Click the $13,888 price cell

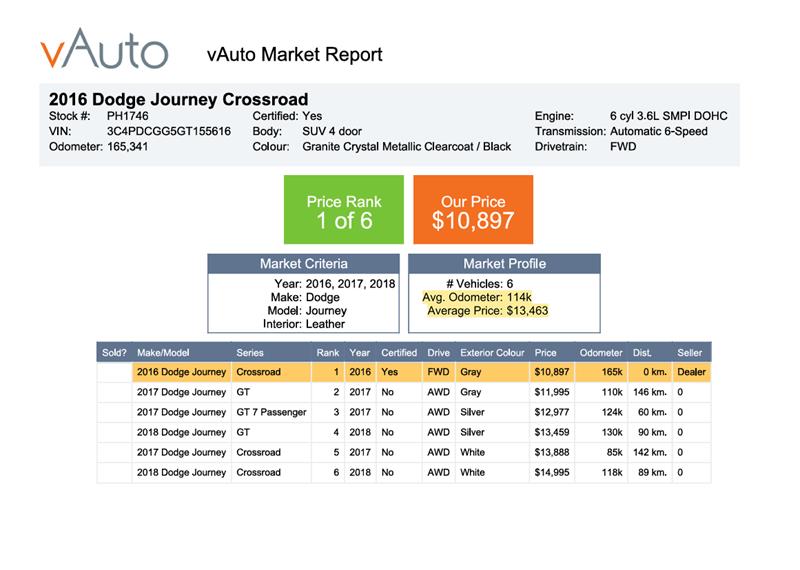coord(552,452)
